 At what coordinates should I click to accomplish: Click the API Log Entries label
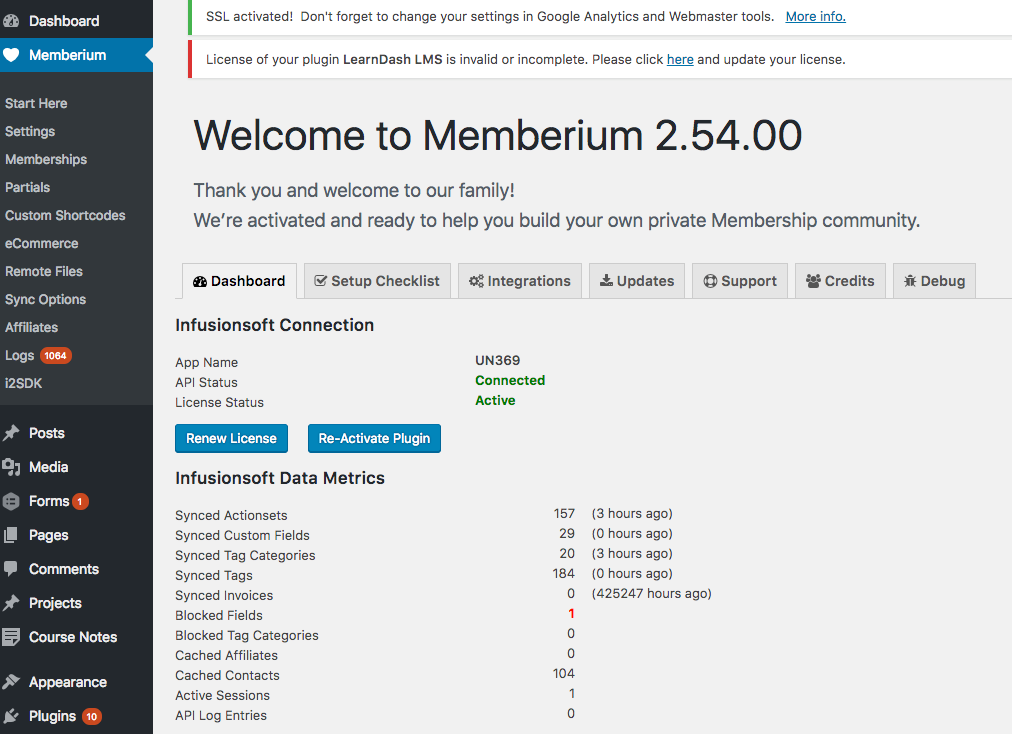coord(221,715)
